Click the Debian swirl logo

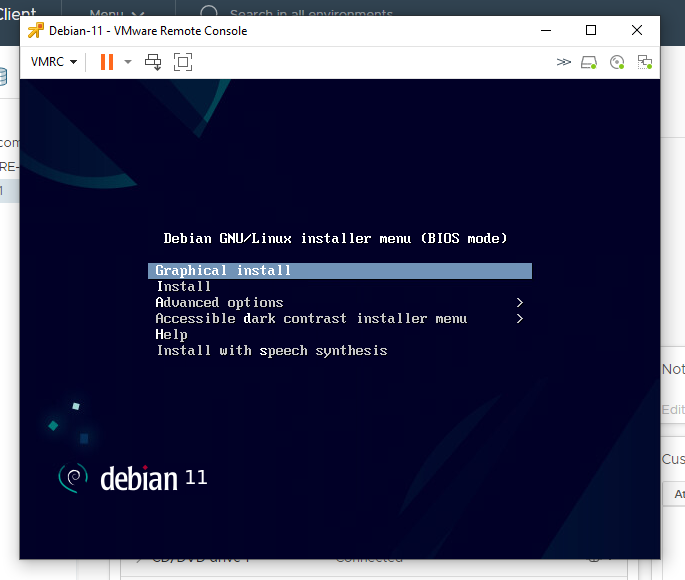click(73, 478)
